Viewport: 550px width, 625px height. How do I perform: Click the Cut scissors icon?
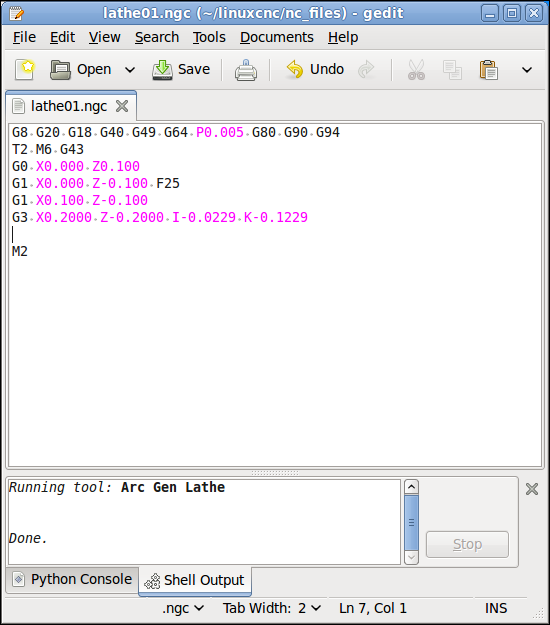click(416, 70)
